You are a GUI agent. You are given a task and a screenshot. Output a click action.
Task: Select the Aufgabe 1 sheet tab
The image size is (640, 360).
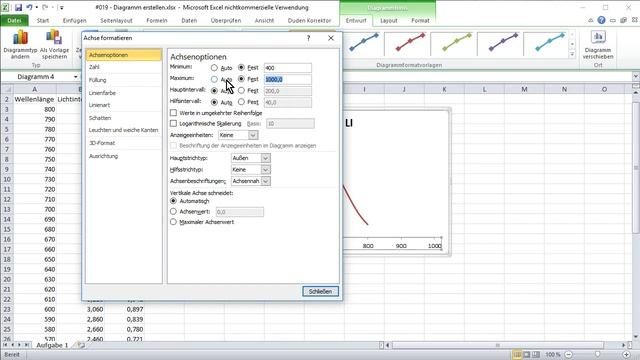click(52, 345)
